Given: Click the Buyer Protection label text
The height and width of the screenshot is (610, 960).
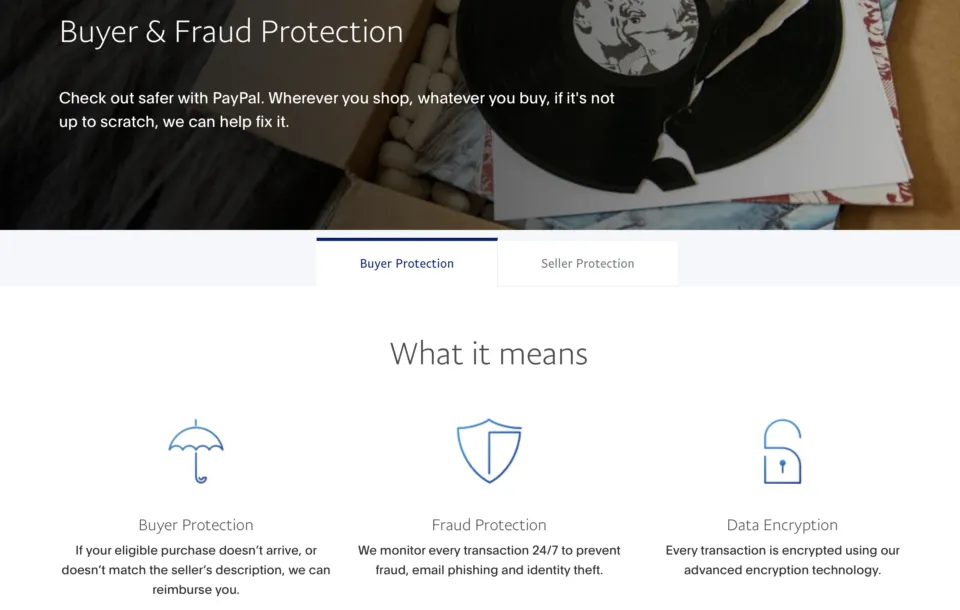Looking at the screenshot, I should coord(196,524).
